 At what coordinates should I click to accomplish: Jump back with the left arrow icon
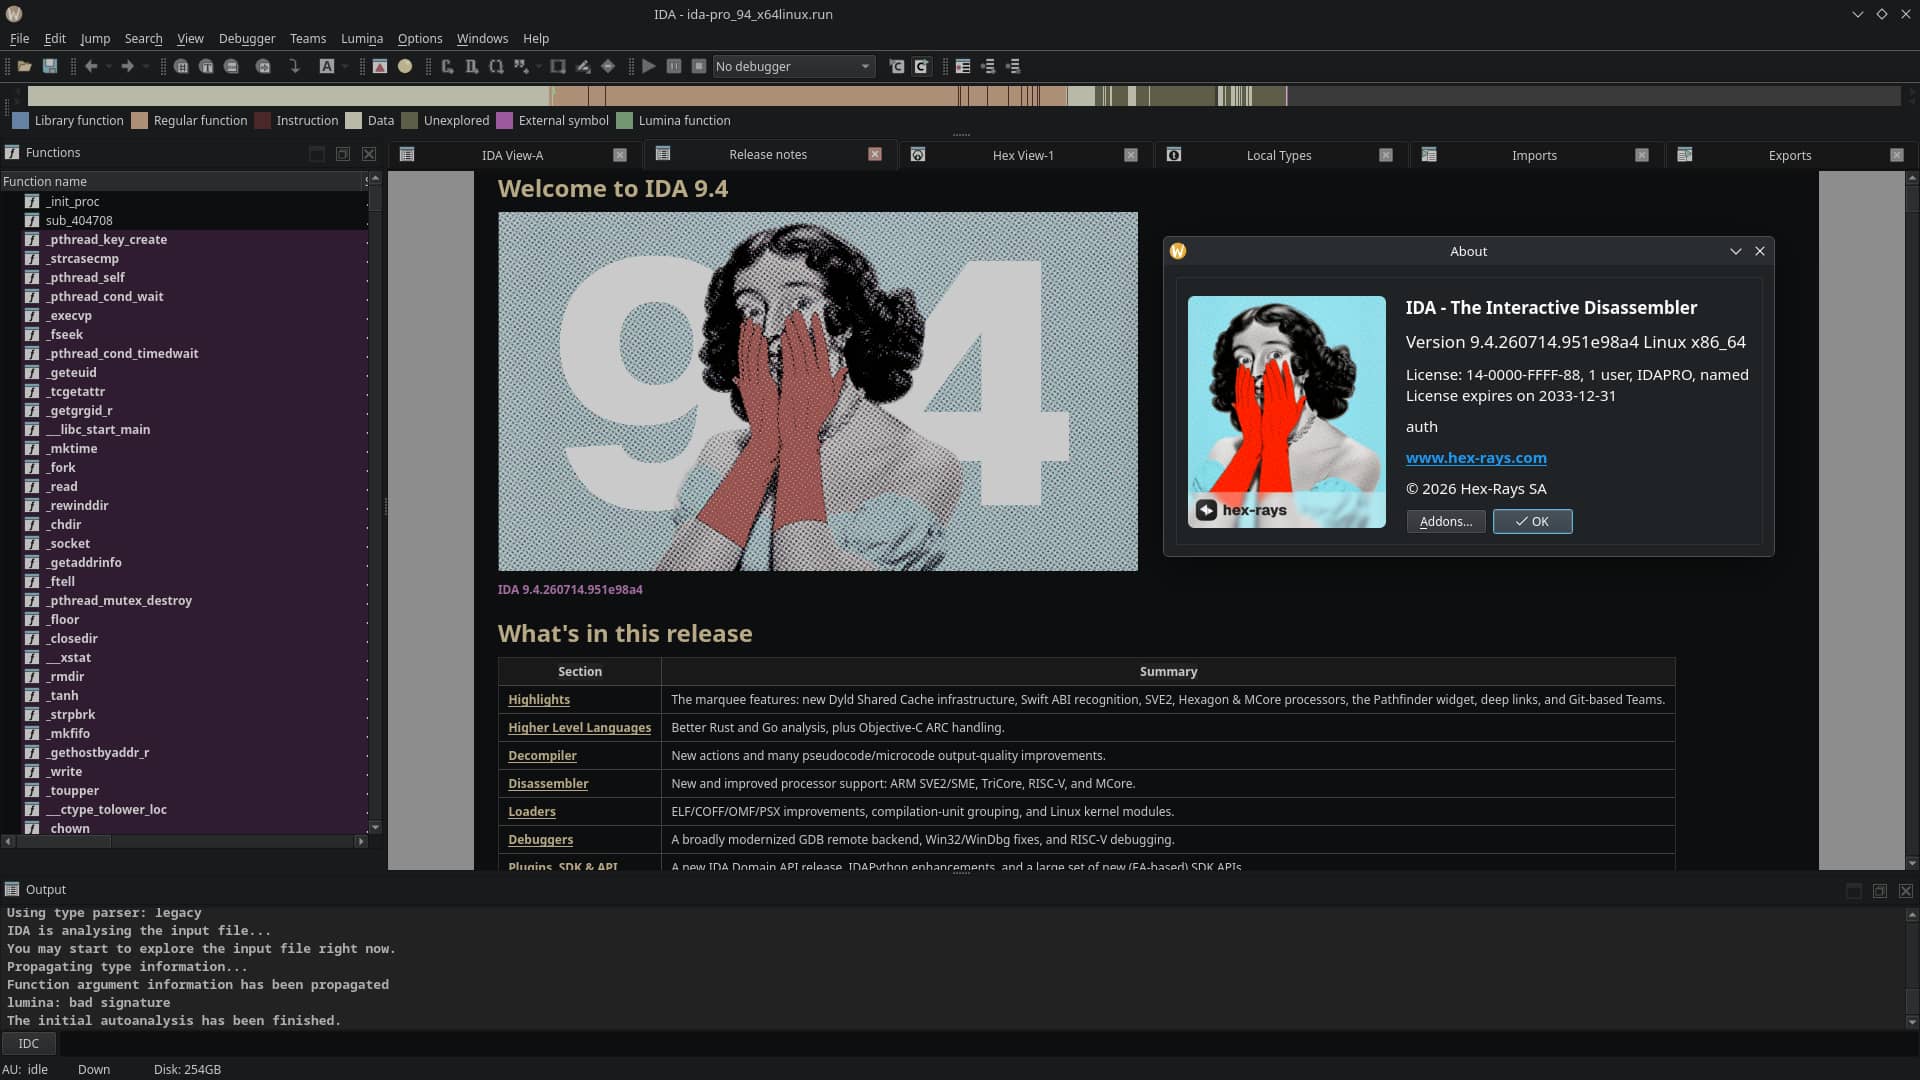click(x=91, y=66)
